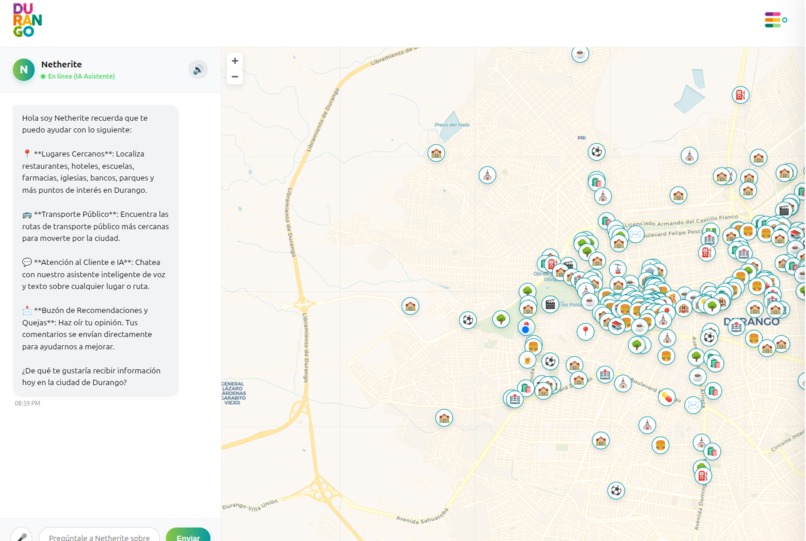
Task: Select the soccer marker left of the park tree marker
Action: tap(468, 320)
